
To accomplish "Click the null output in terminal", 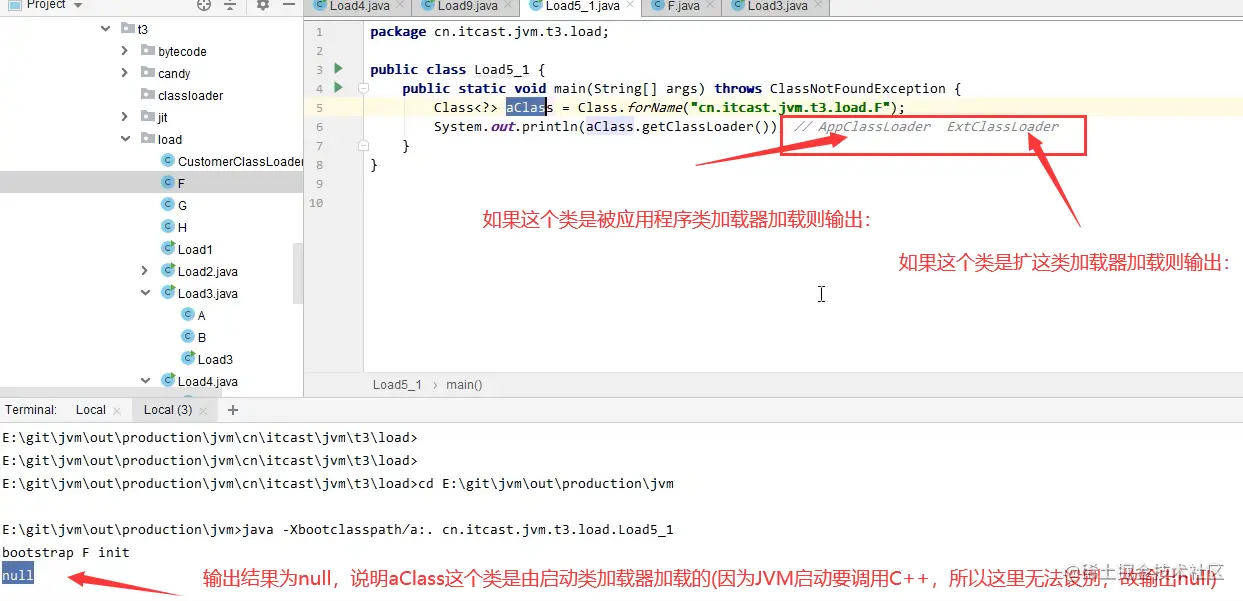I will pyautogui.click(x=18, y=575).
